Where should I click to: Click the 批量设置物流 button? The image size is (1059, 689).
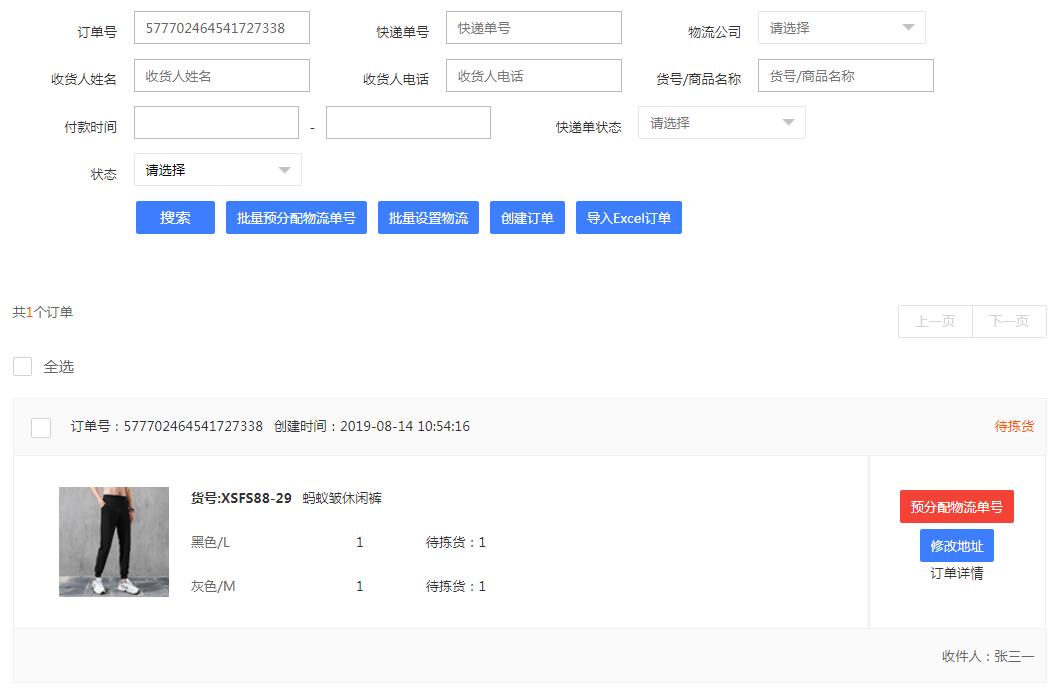point(427,217)
